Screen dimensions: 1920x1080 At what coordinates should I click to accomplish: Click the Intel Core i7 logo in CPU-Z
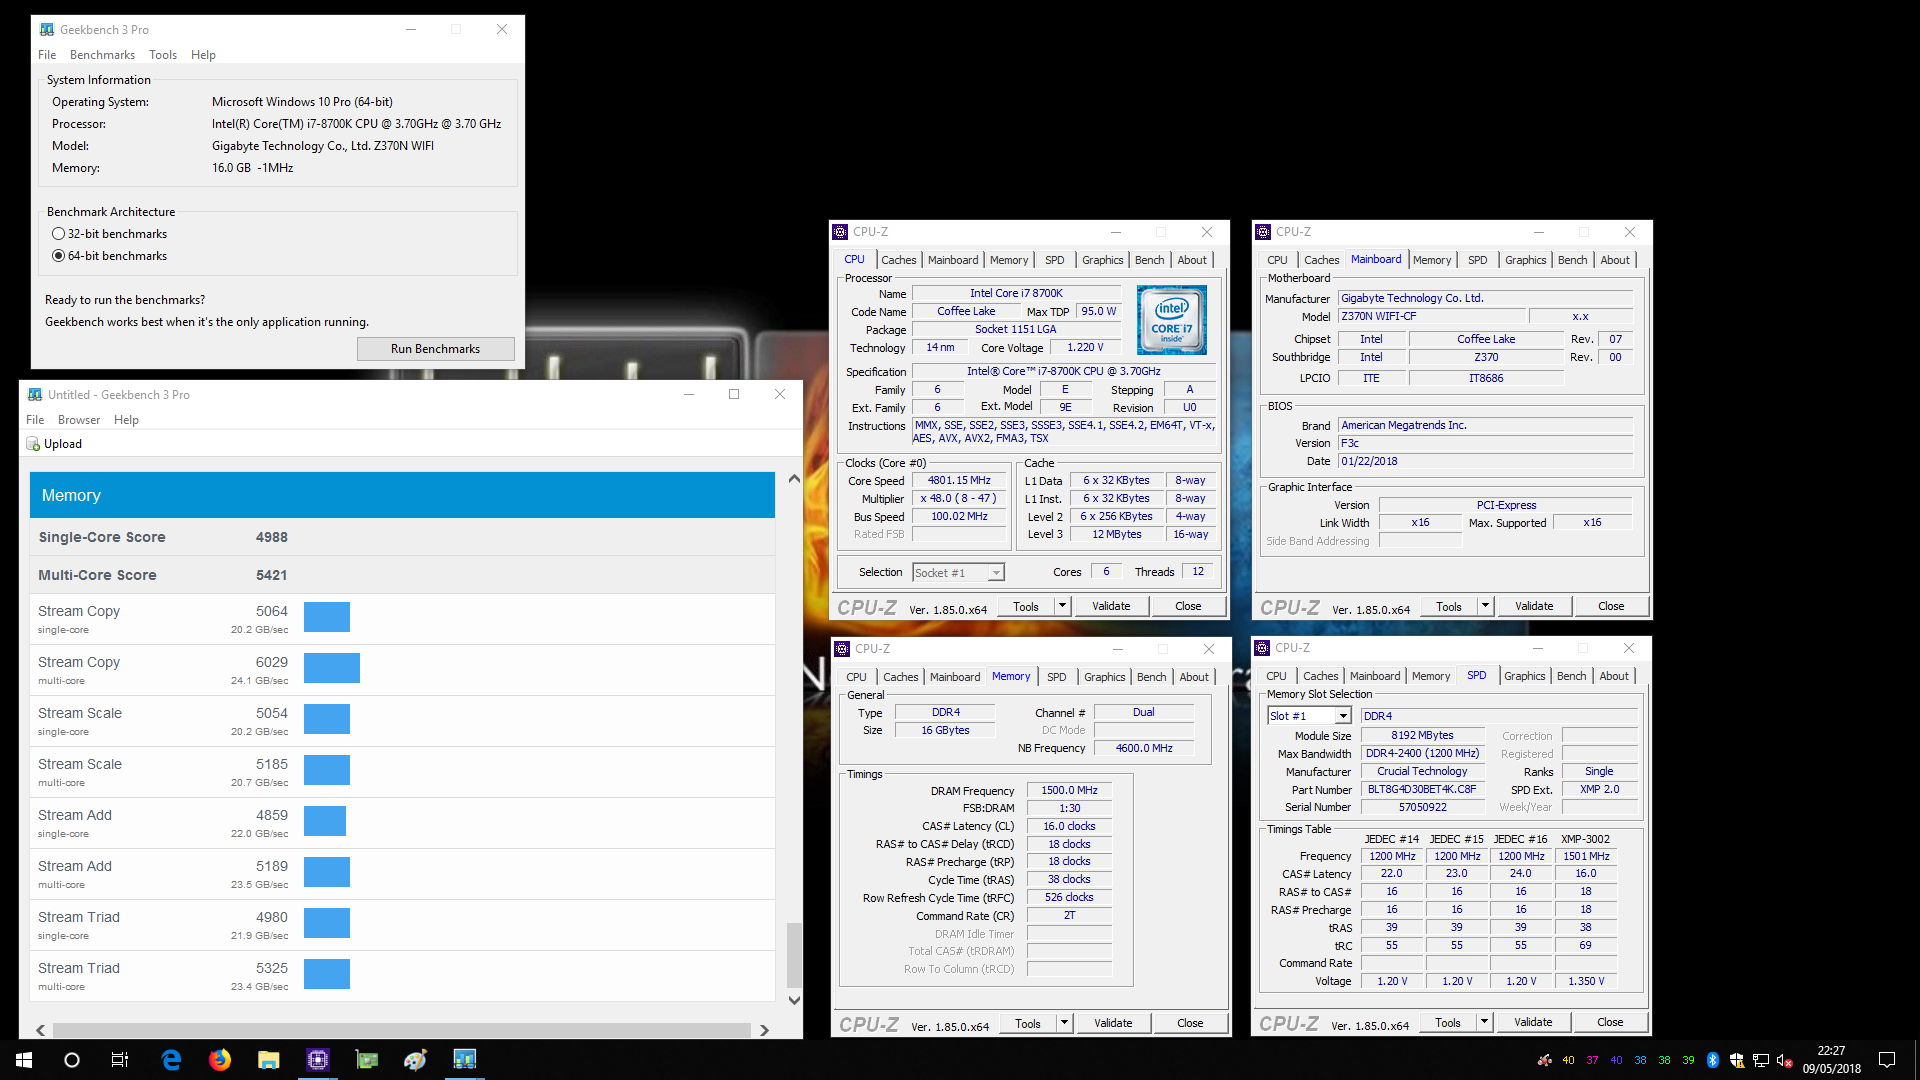1172,320
